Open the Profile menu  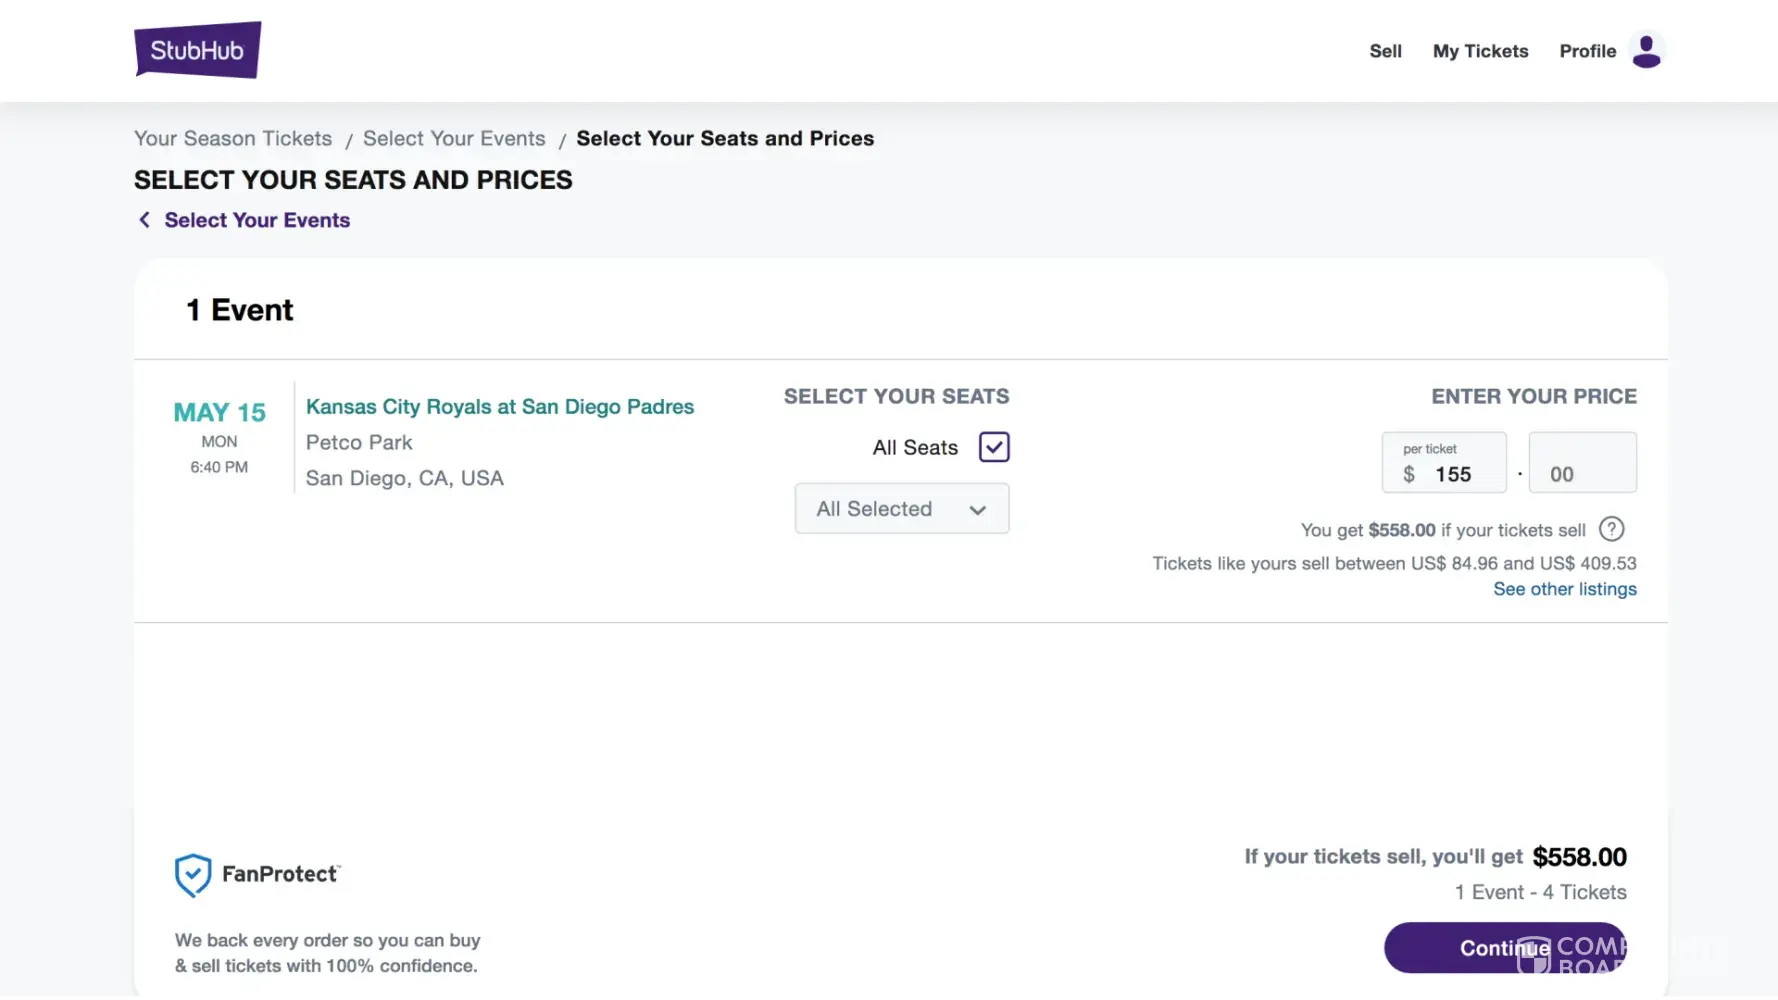click(1587, 51)
